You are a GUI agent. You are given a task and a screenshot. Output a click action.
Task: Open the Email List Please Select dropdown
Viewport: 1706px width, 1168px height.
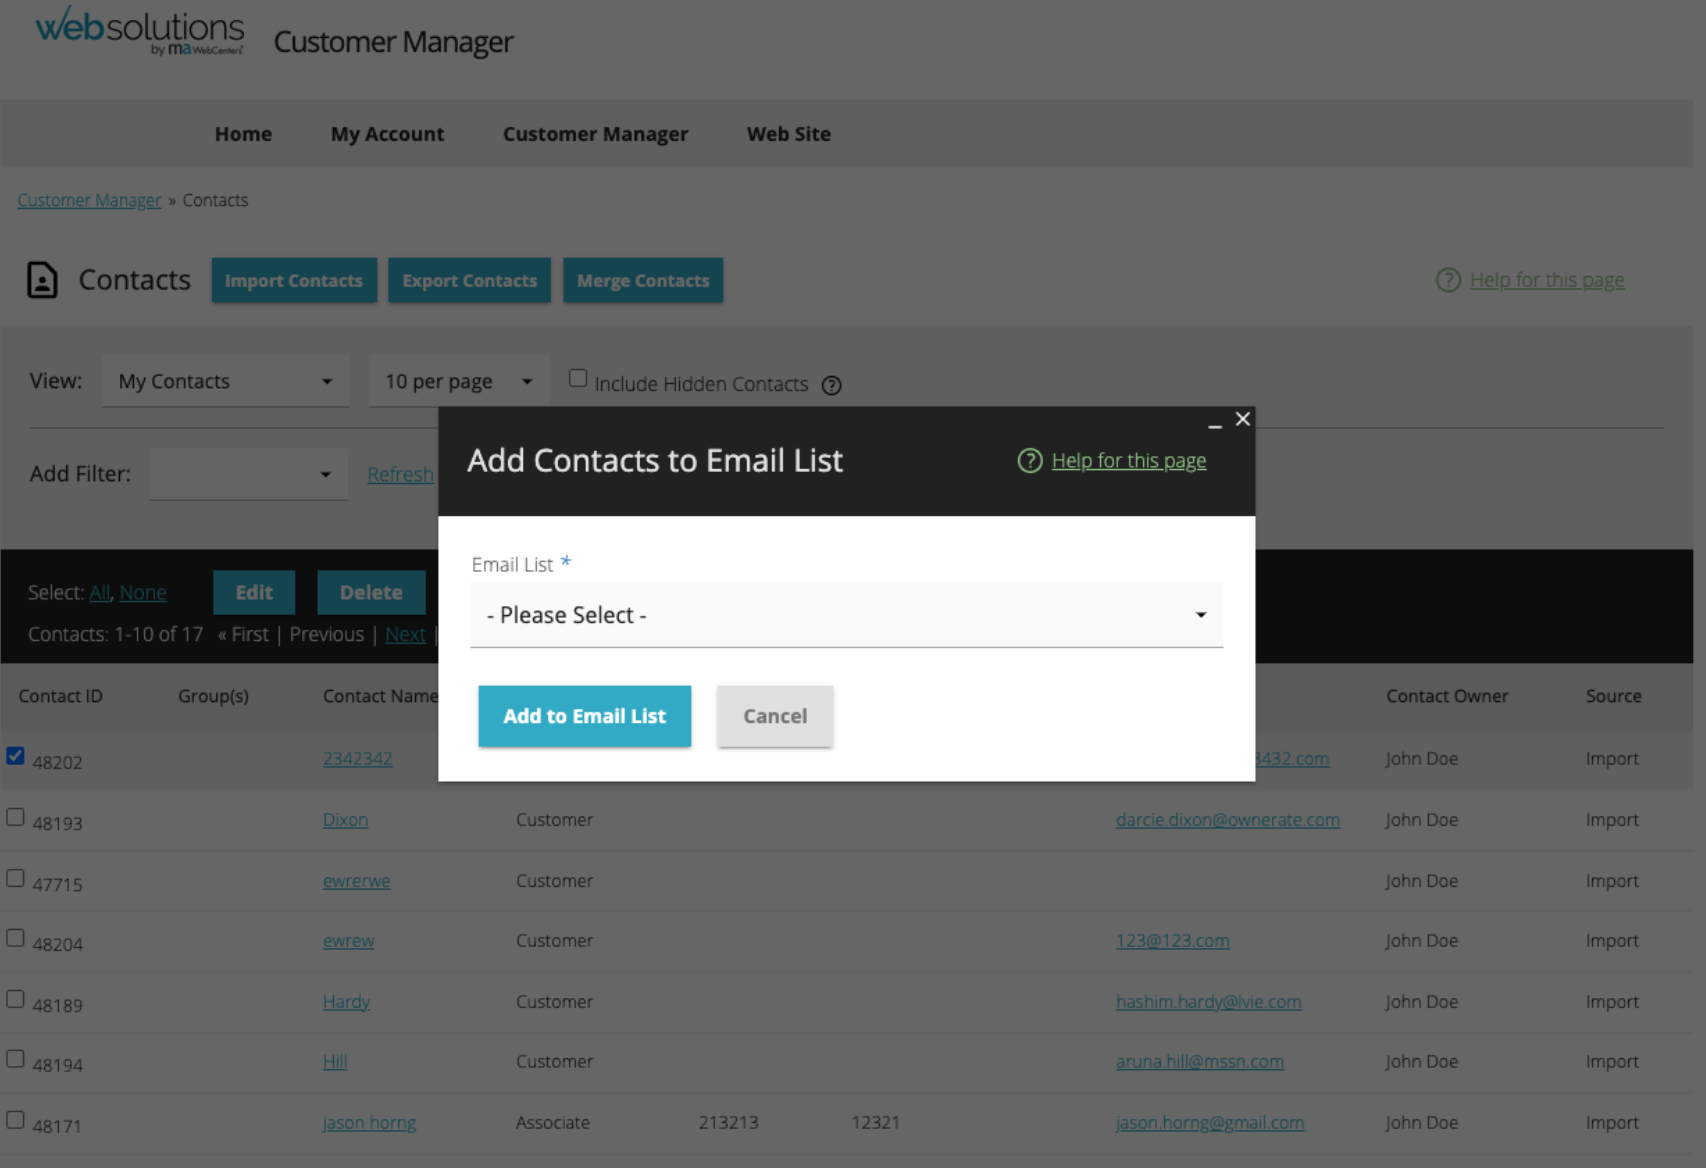[x=846, y=615]
